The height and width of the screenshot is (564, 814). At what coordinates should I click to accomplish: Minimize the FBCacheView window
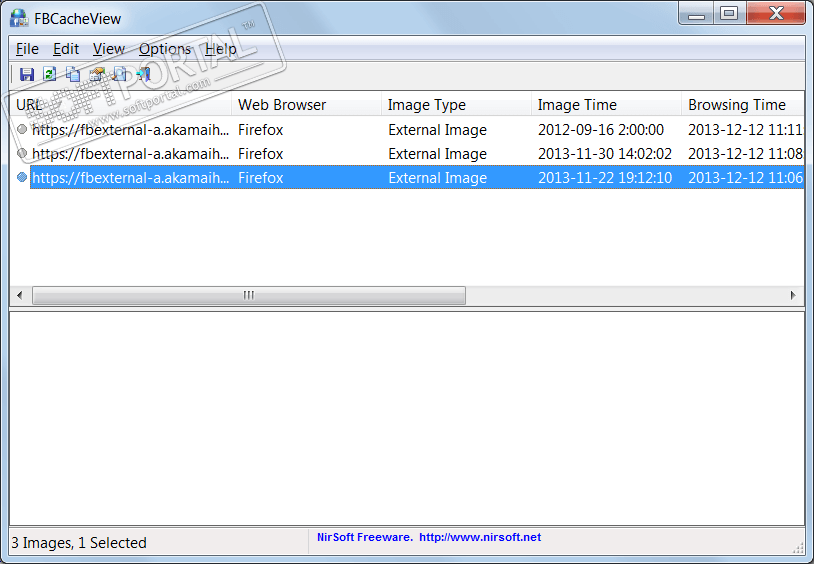click(696, 14)
